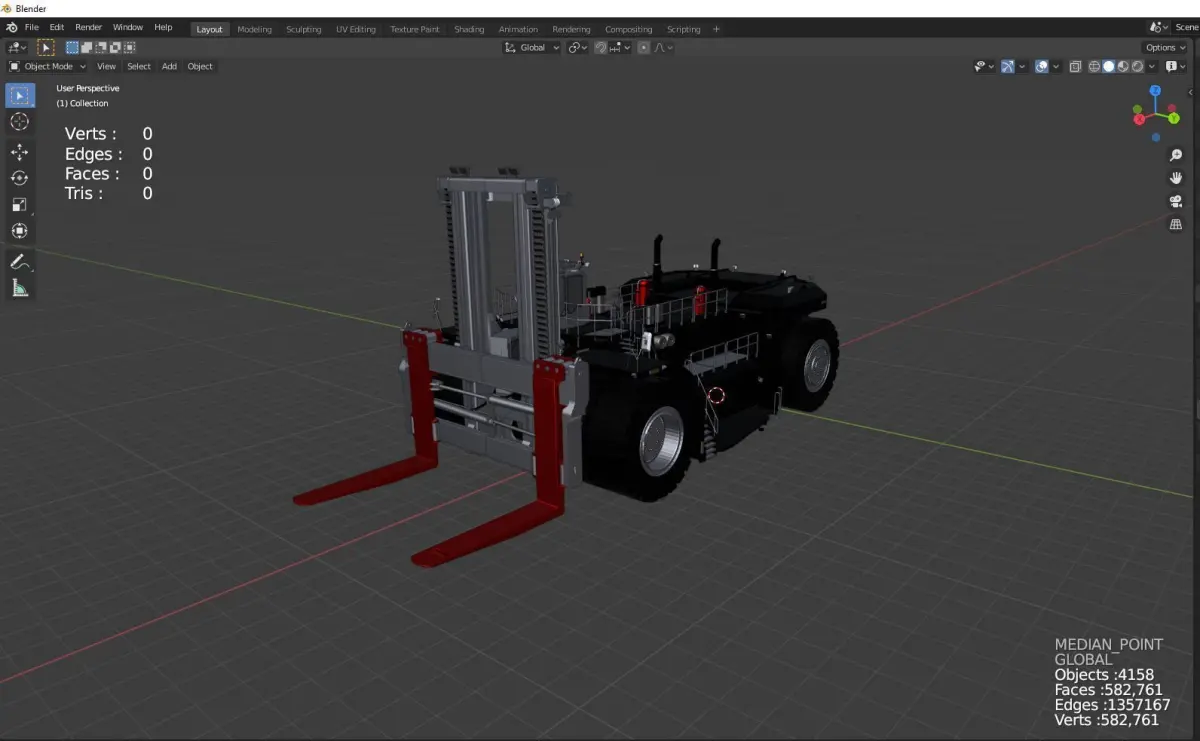This screenshot has height=741, width=1200.
Task: Open the Help menu
Action: click(163, 27)
